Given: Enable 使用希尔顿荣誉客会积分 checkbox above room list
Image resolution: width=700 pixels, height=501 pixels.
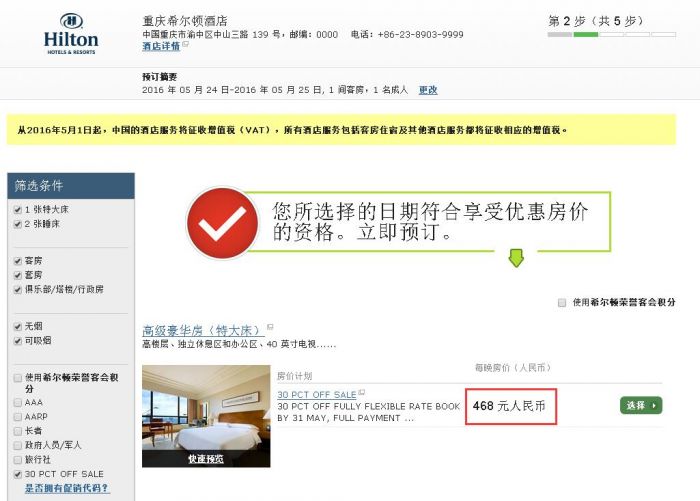Looking at the screenshot, I should point(562,302).
